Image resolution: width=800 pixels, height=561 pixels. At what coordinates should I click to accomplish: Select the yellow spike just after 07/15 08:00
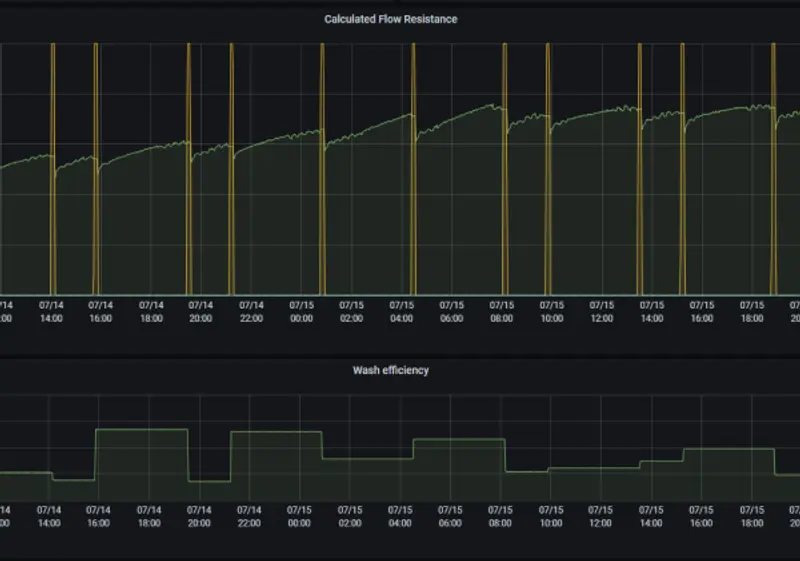tap(505, 168)
